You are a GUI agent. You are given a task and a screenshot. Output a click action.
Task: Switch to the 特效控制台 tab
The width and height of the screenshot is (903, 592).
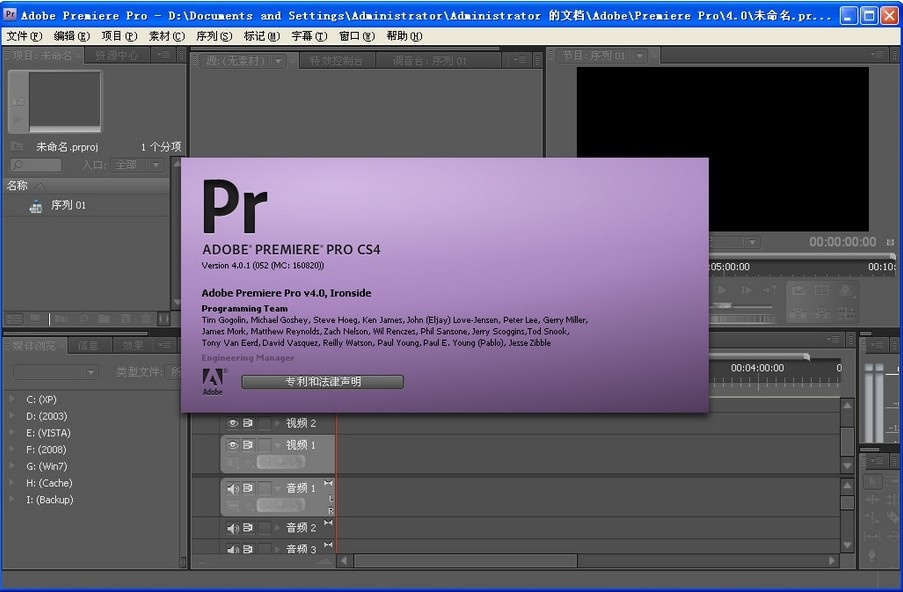pyautogui.click(x=336, y=60)
